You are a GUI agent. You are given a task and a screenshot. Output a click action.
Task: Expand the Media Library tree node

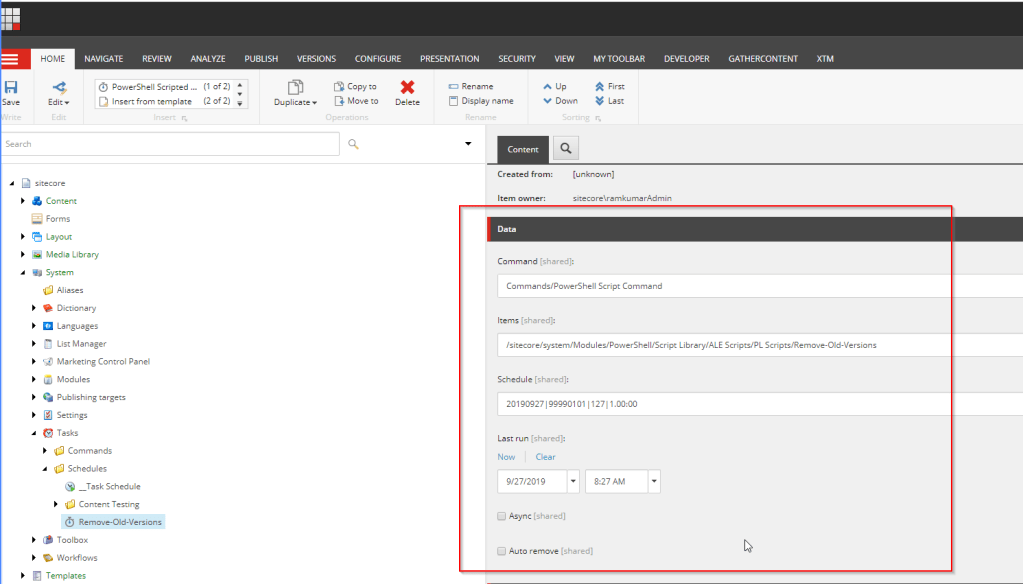[x=23, y=255]
